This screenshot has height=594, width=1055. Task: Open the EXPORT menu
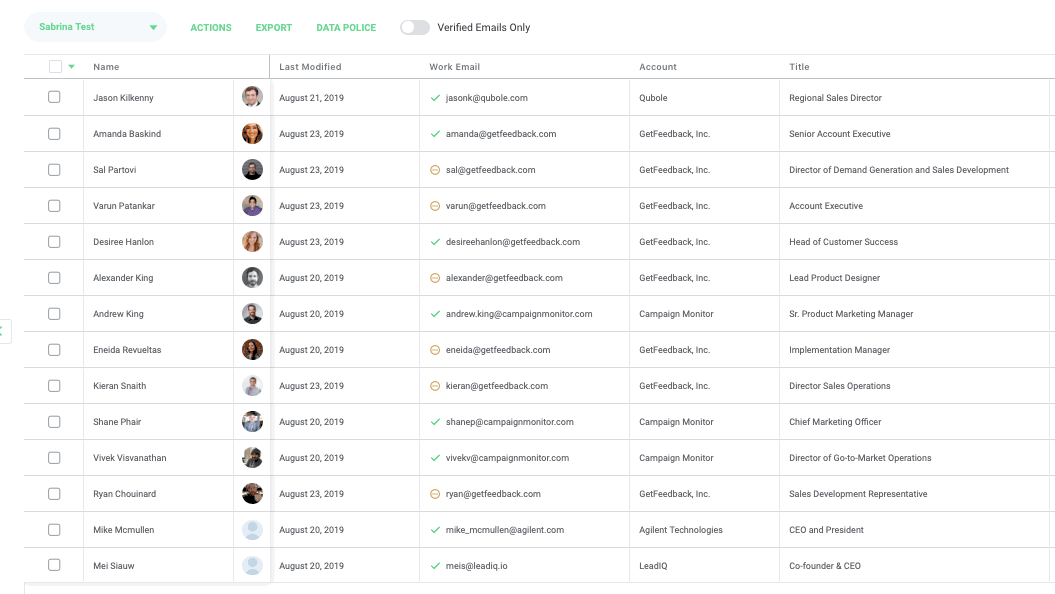274,28
